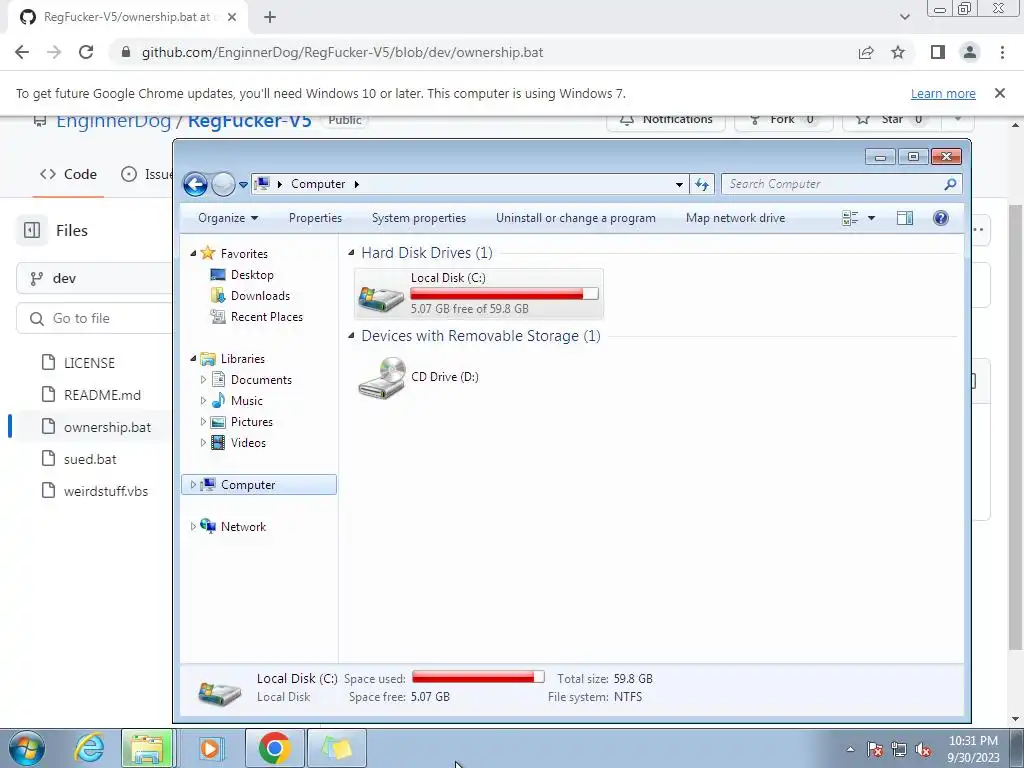Image resolution: width=1024 pixels, height=768 pixels.
Task: Open Chrome three-dot menu
Action: pyautogui.click(x=1002, y=52)
